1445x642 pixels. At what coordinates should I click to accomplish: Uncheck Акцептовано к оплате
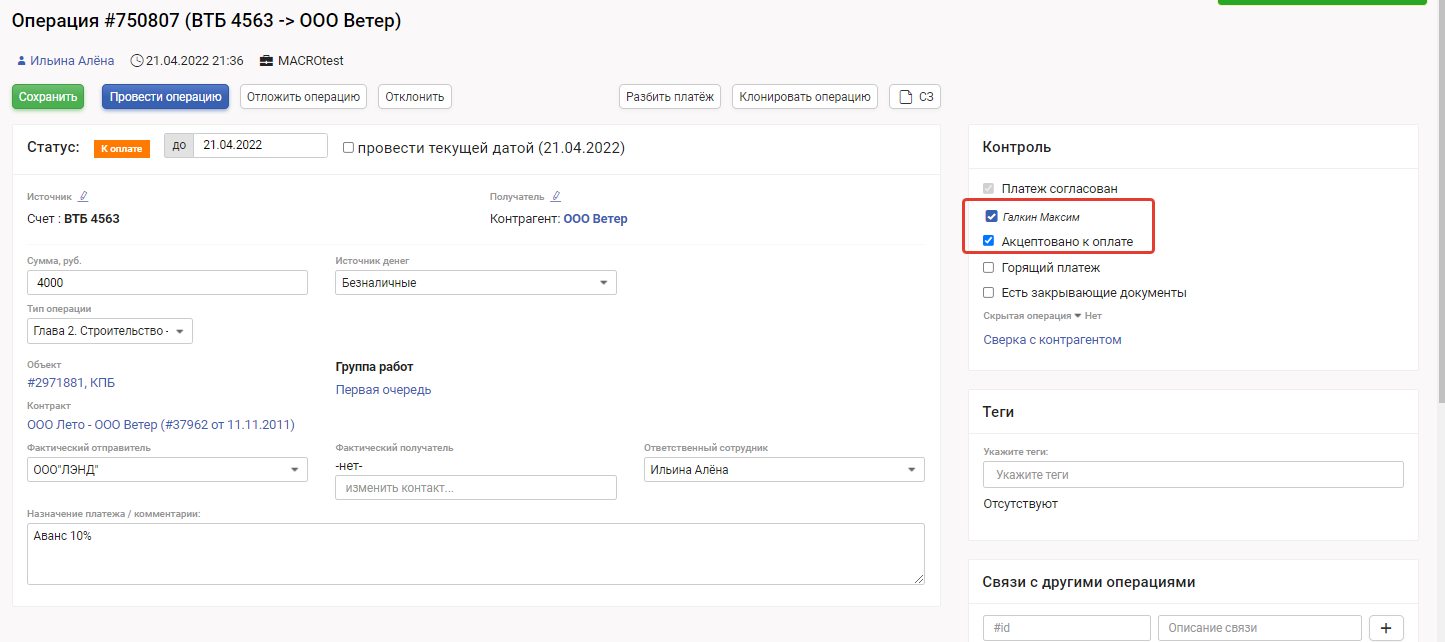click(x=989, y=241)
